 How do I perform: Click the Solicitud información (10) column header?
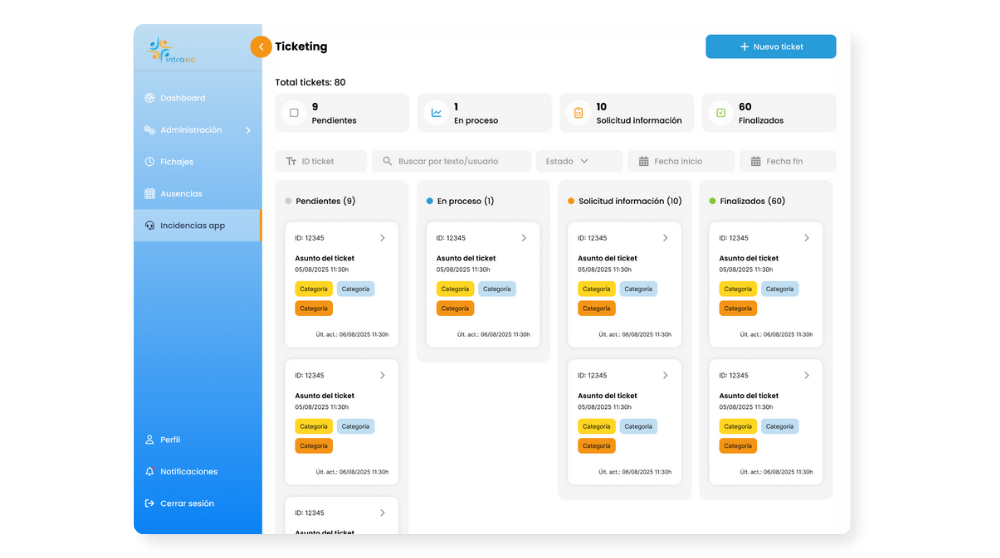630,201
